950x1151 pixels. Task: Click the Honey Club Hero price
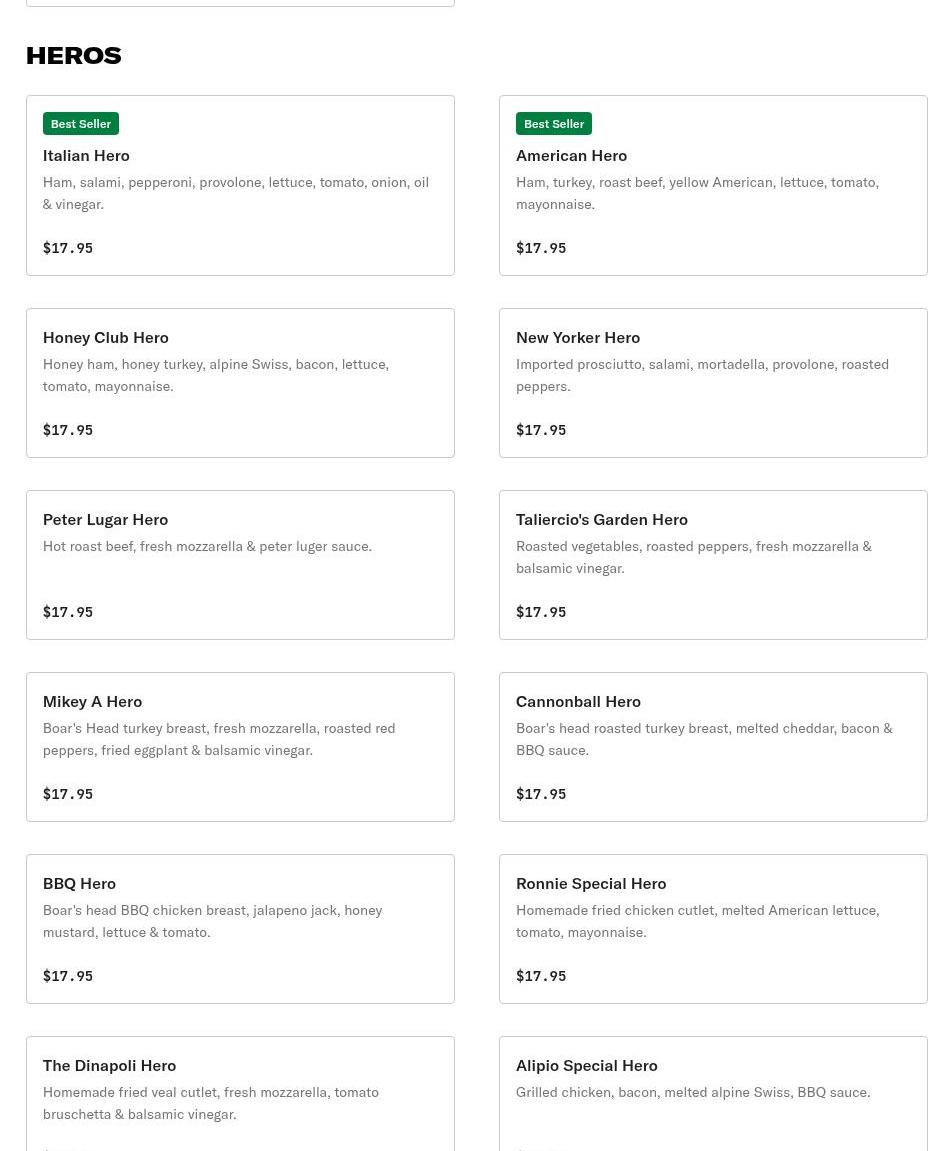pyautogui.click(x=68, y=430)
